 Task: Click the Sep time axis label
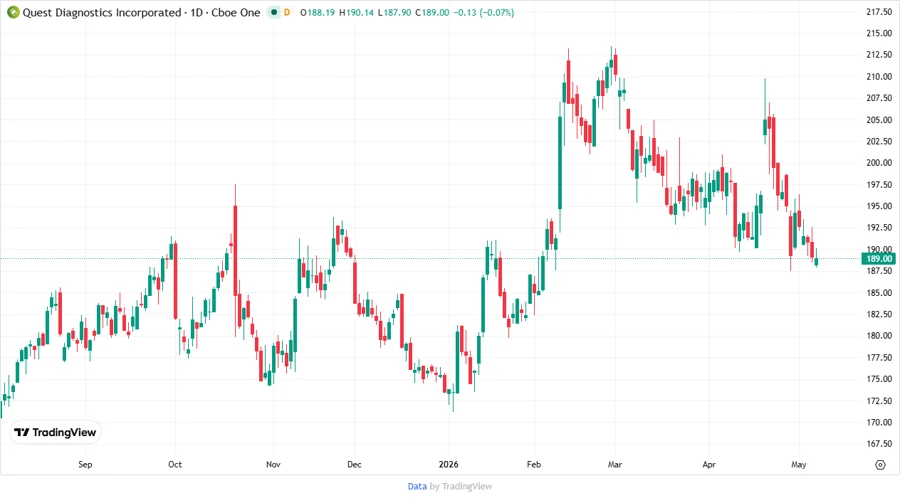coord(85,465)
